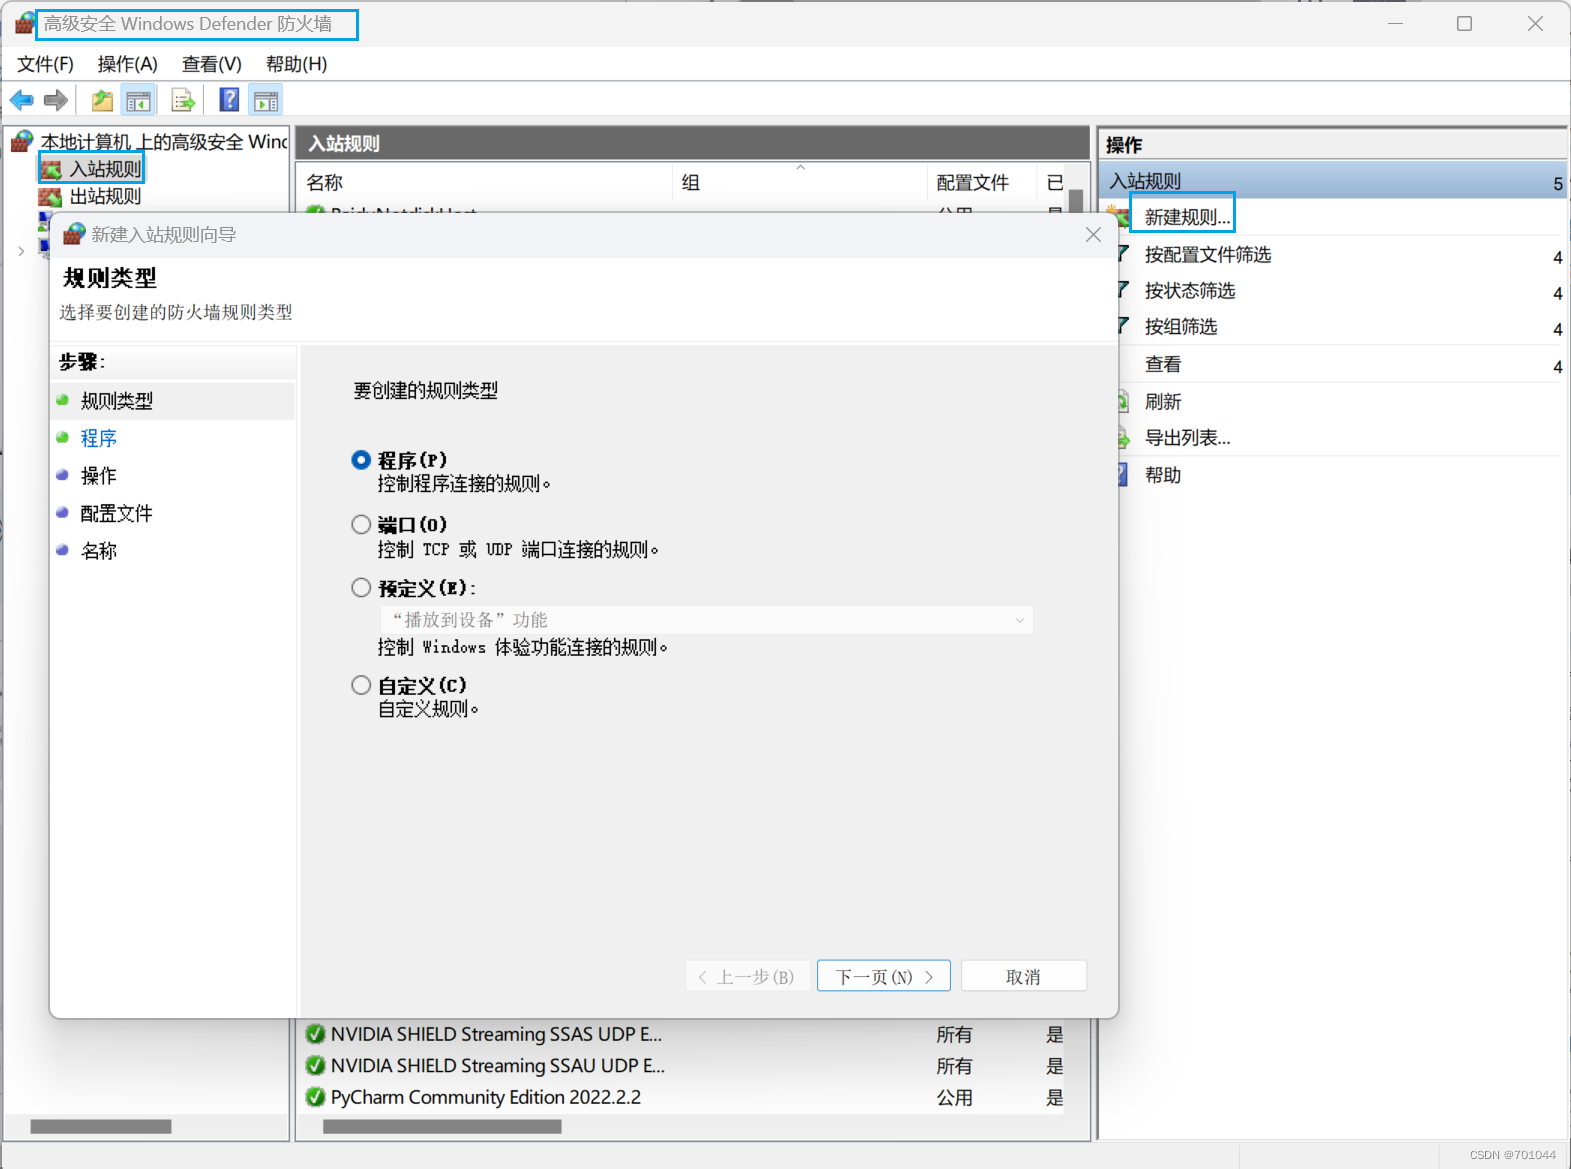Click the 取消 cancel button
This screenshot has width=1571, height=1169.
pos(1023,976)
